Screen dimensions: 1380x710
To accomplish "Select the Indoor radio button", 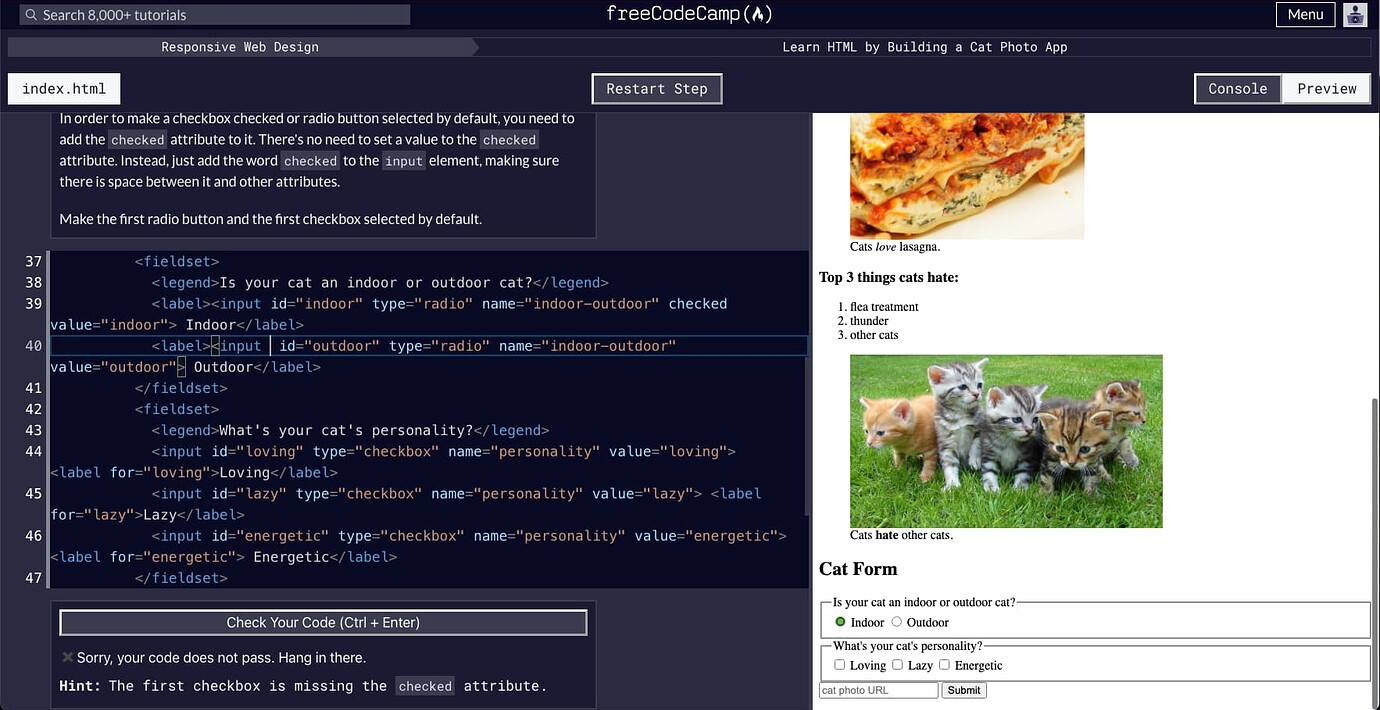I will [840, 622].
